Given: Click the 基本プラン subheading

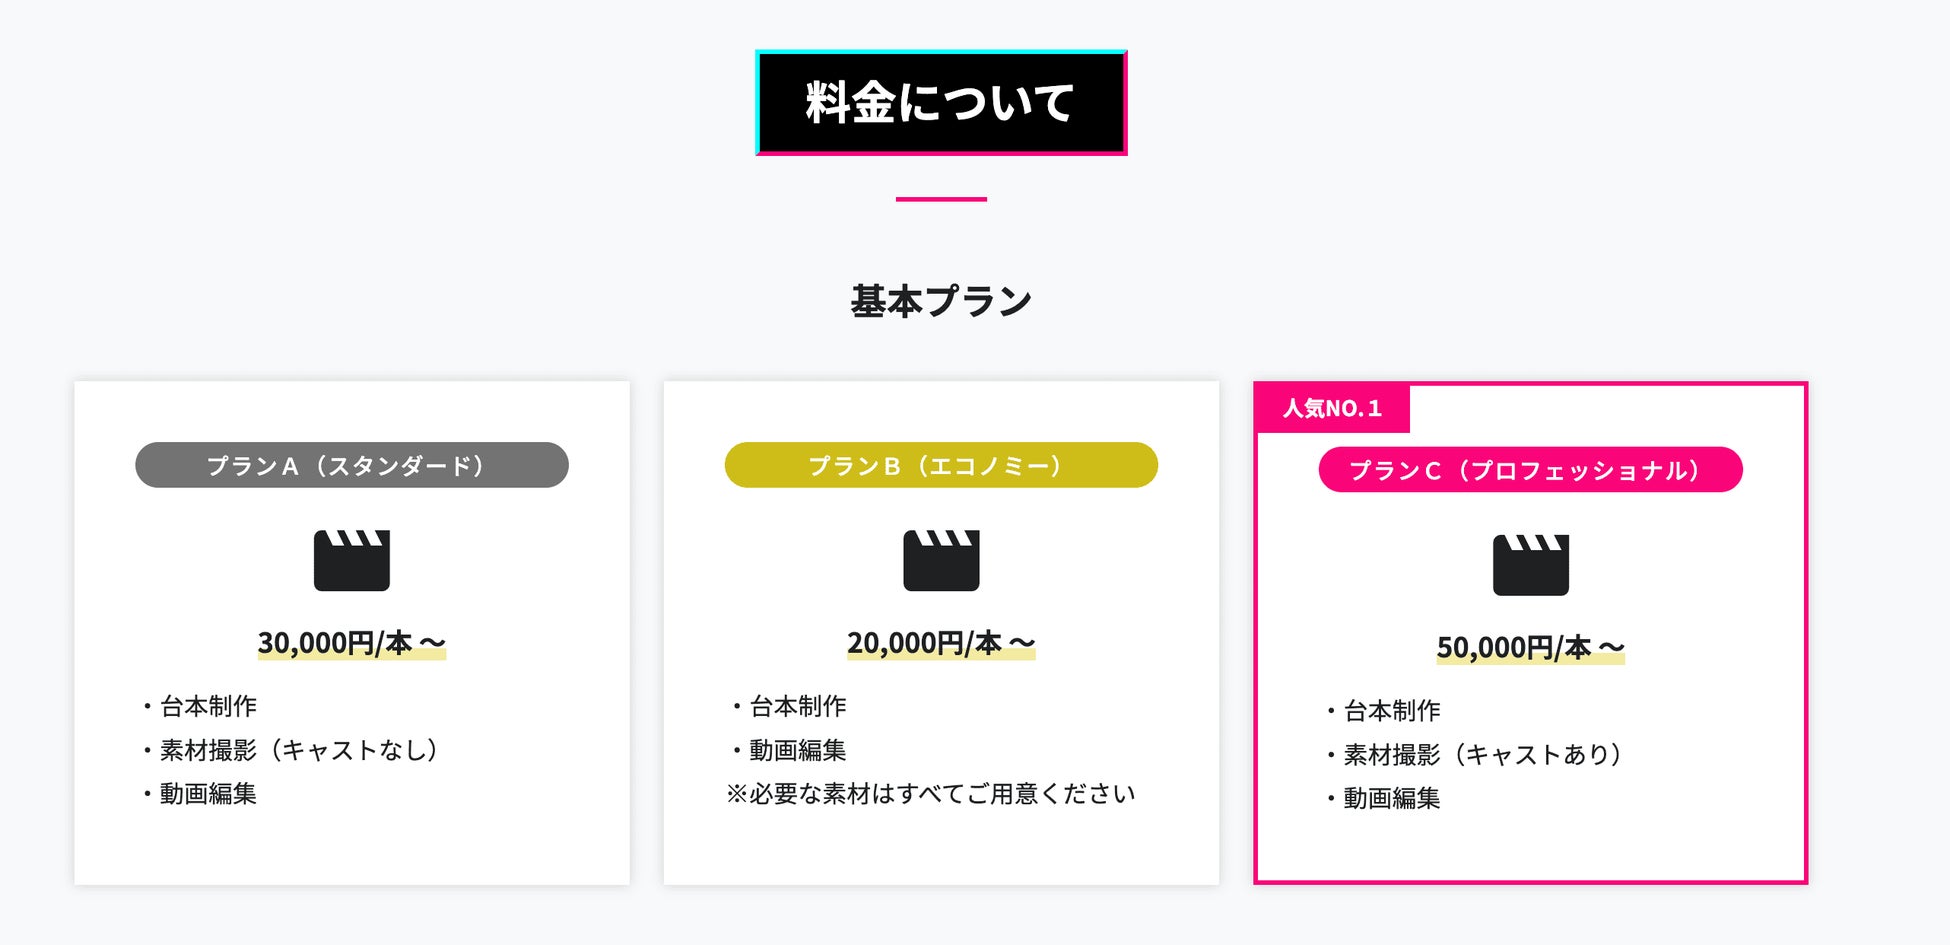Looking at the screenshot, I should [941, 301].
